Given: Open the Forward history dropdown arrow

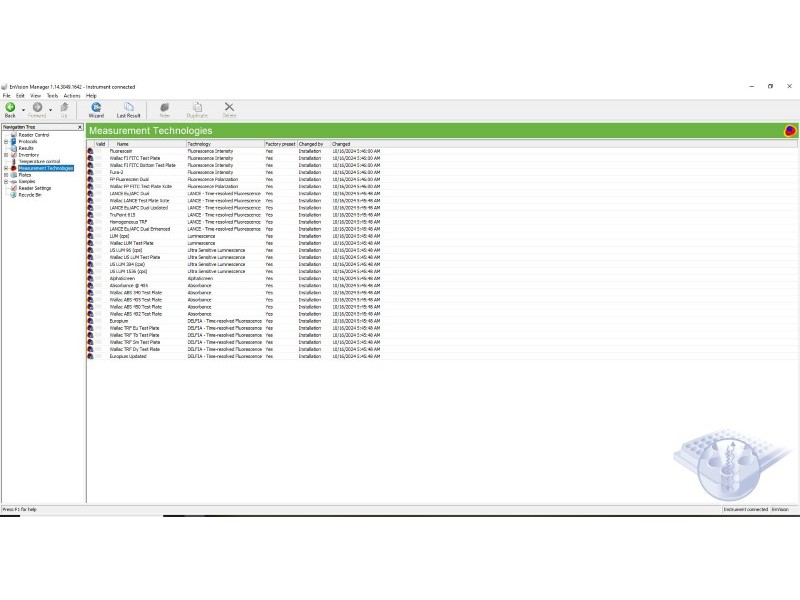Looking at the screenshot, I should tap(51, 109).
